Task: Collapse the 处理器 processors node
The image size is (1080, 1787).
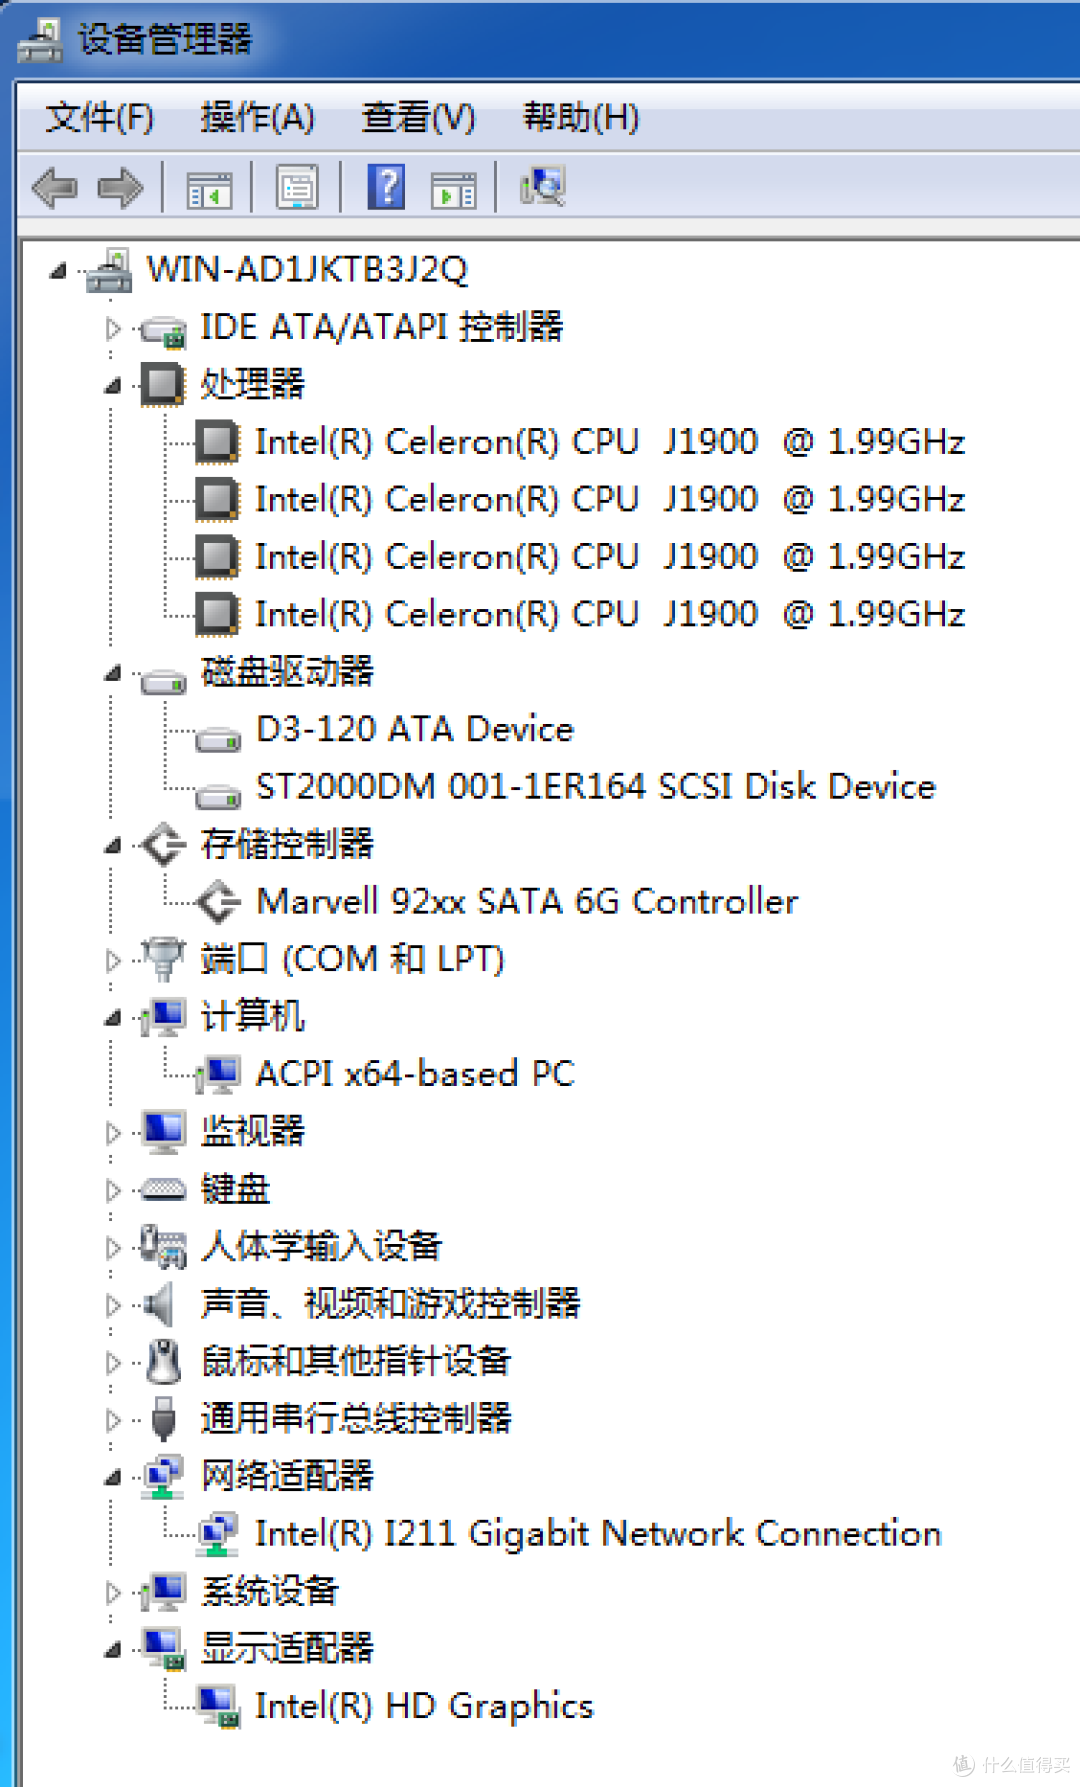Action: 113,386
